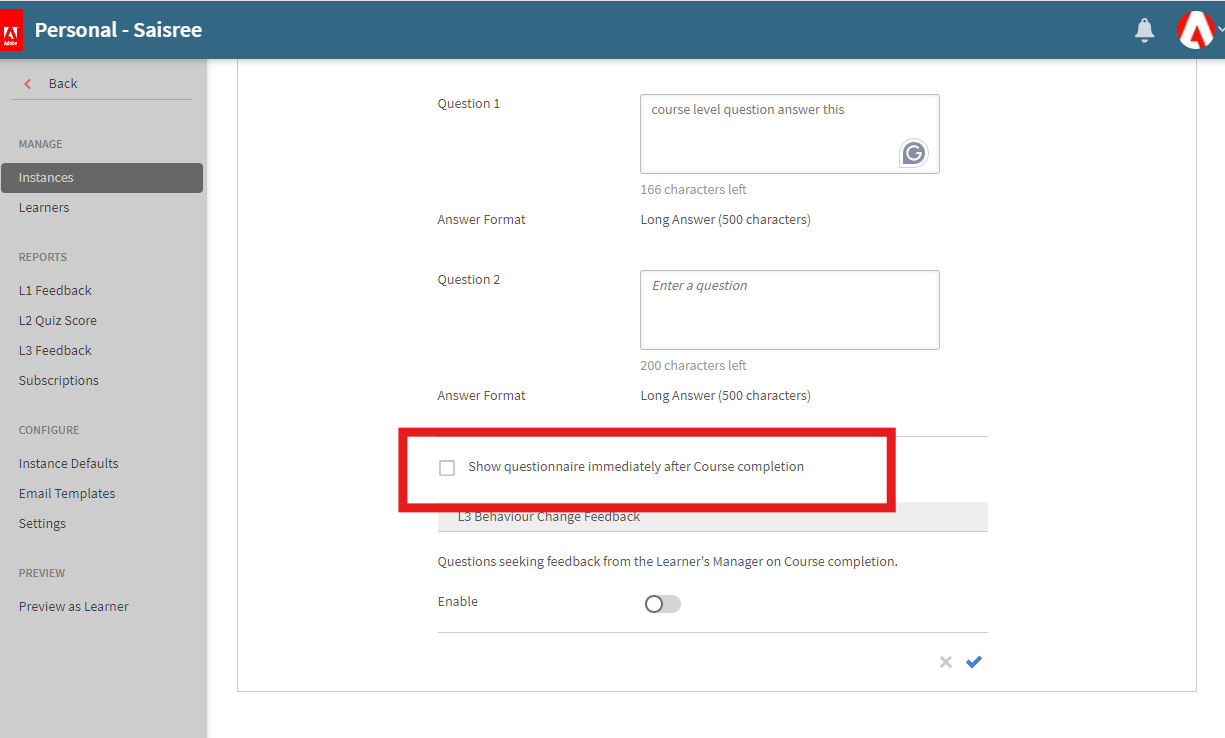This screenshot has height=738, width=1225.
Task: Go to L3 Feedback report
Action: 55,351
